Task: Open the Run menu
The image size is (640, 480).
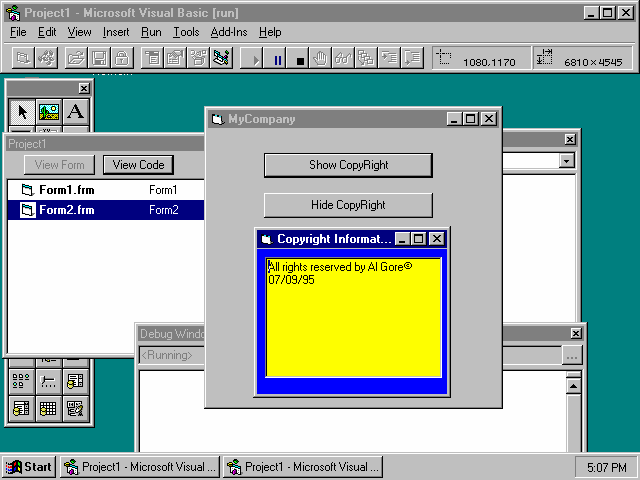Action: click(151, 32)
